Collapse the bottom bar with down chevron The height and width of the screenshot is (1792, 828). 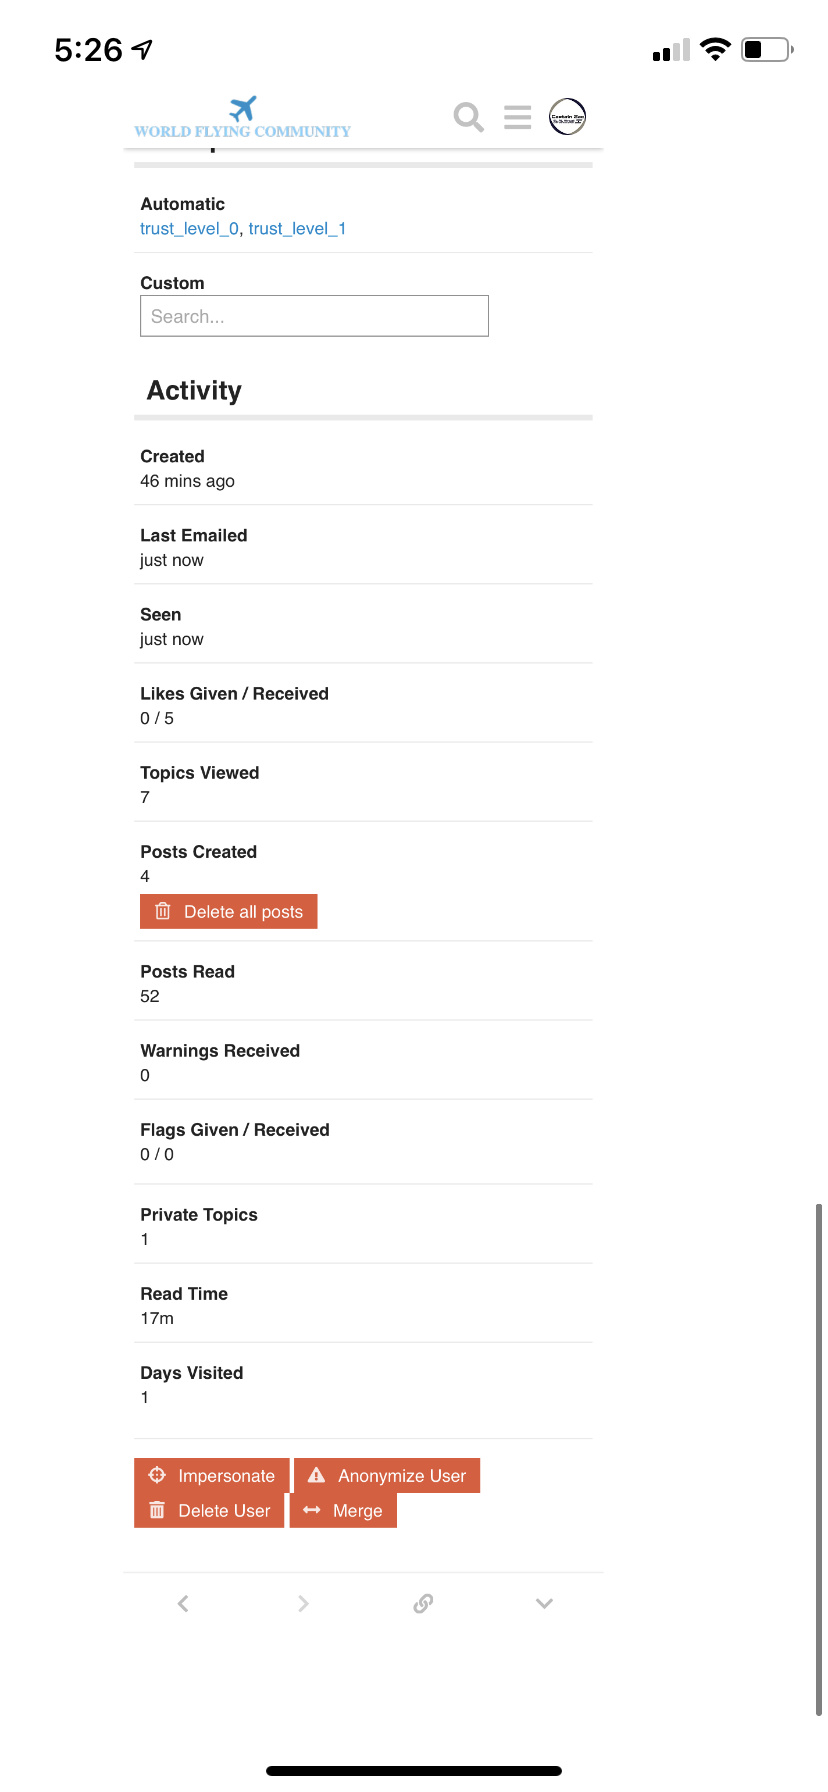point(544,1604)
